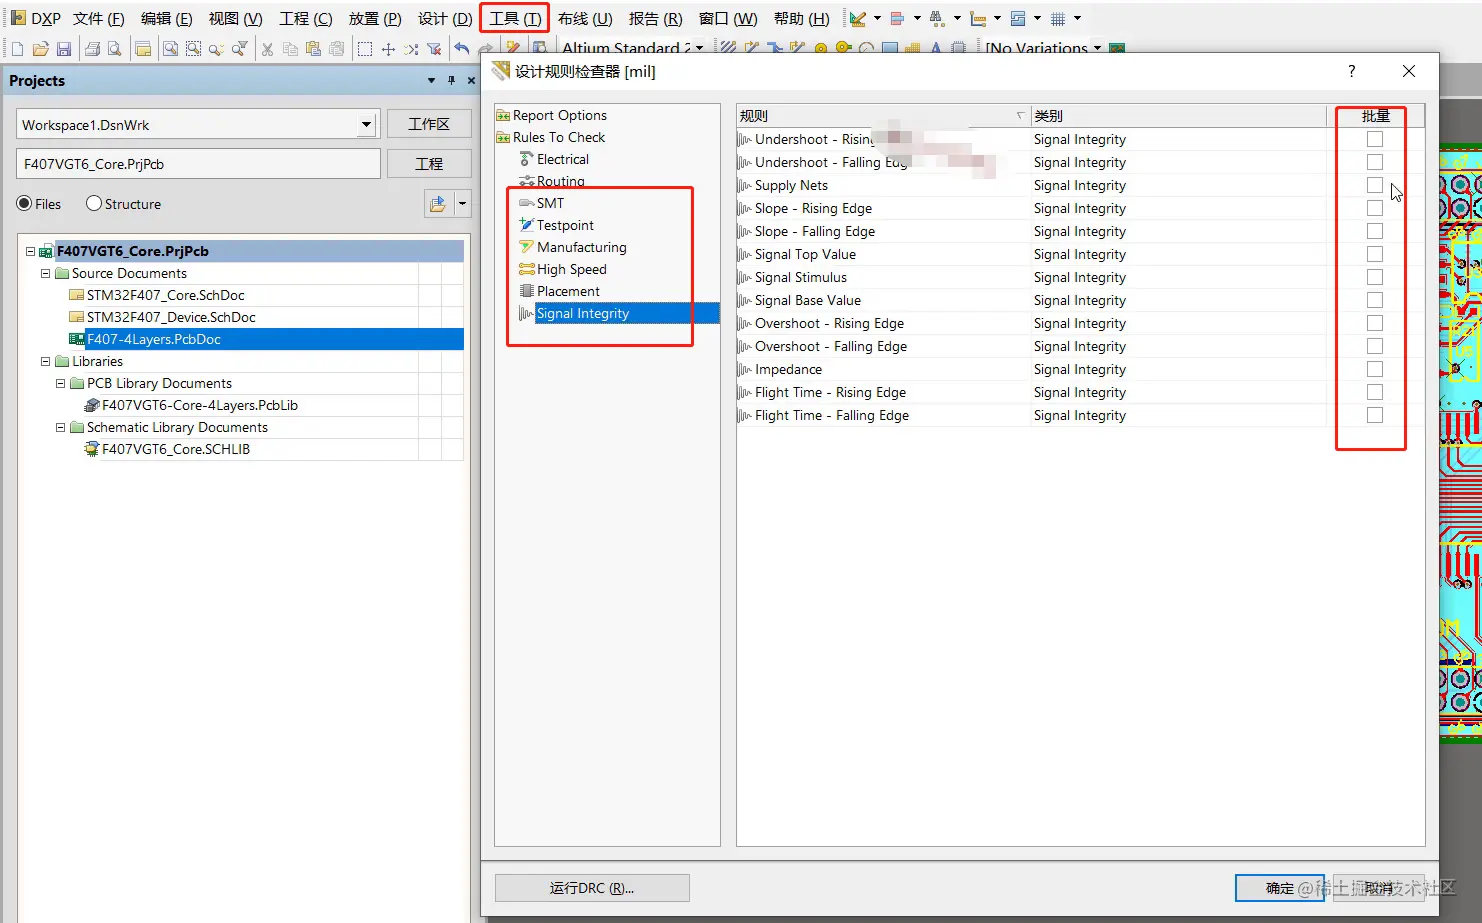Screen dimensions: 1482x923
Task: Click the Zoom Selected Objects icon
Action: tap(193, 48)
